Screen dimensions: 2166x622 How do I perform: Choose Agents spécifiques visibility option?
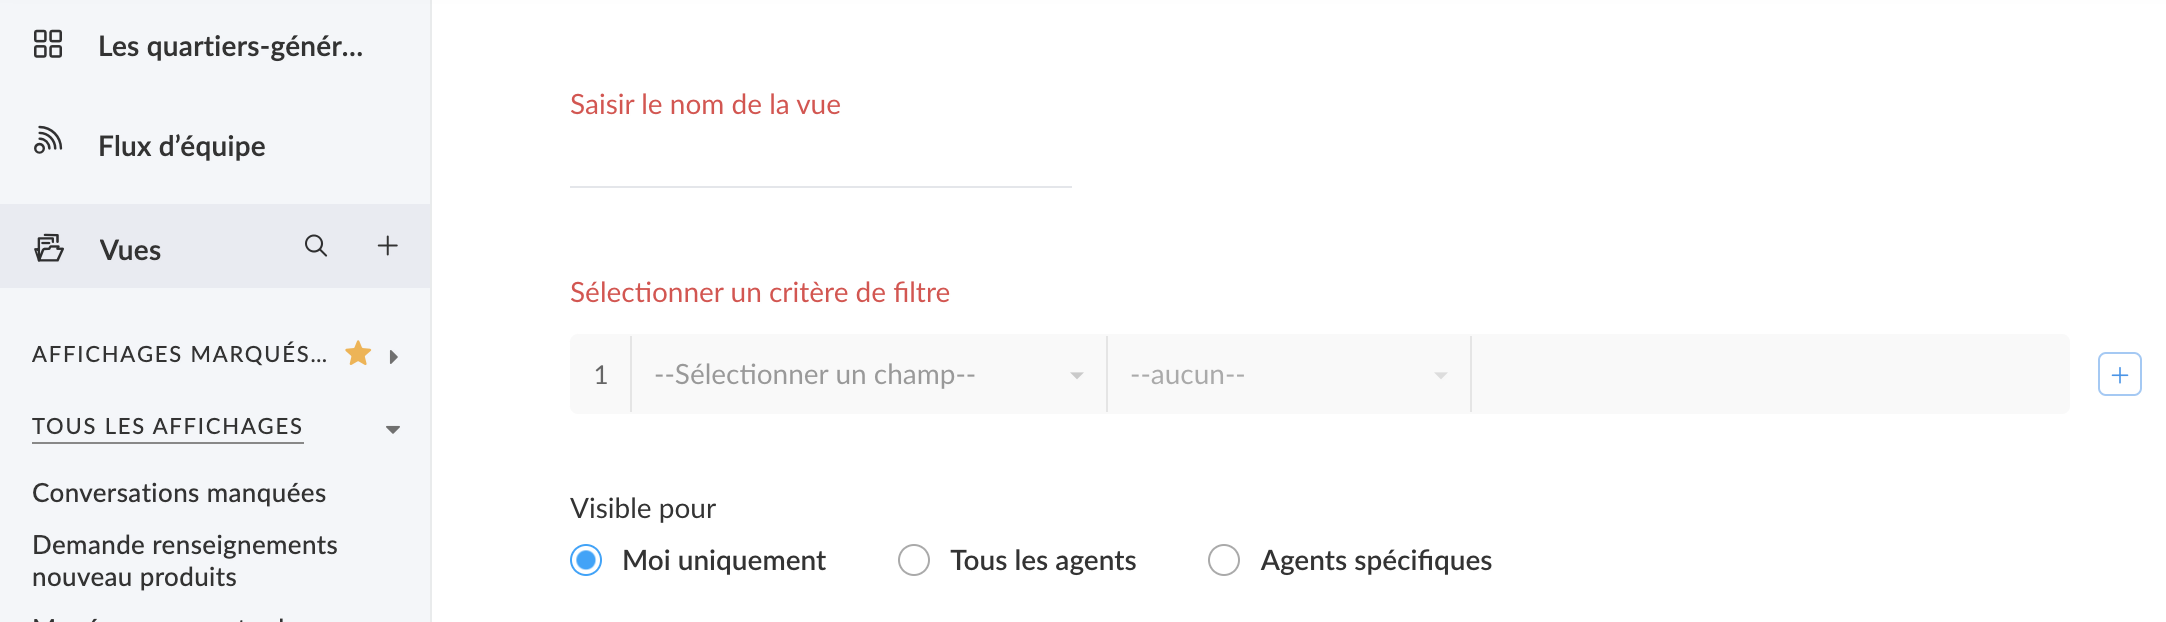pyautogui.click(x=1224, y=560)
